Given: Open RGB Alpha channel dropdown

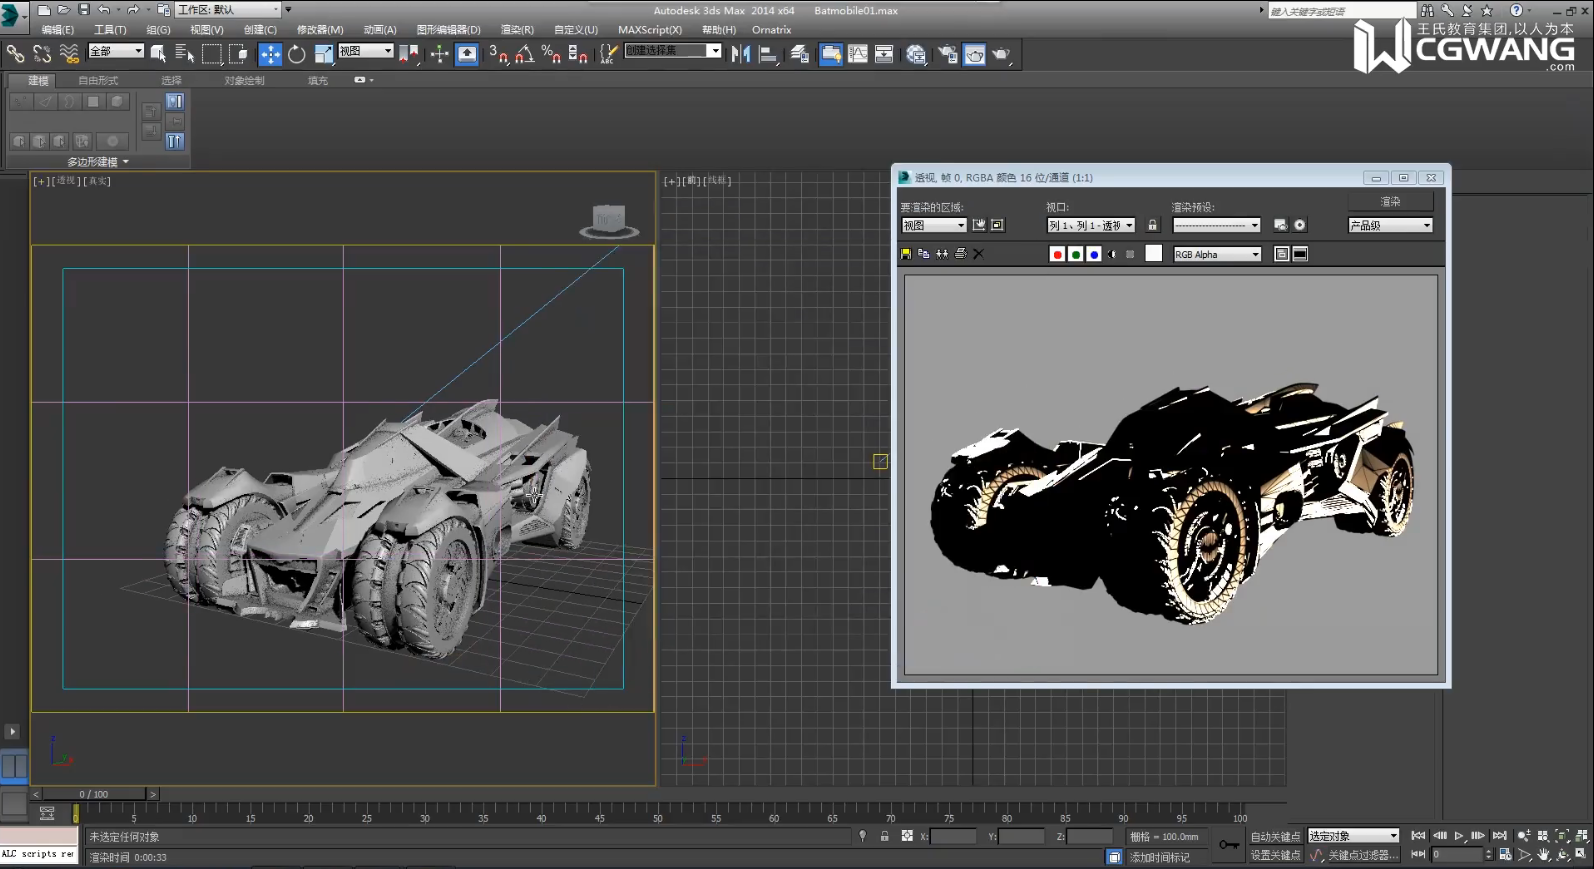Looking at the screenshot, I should point(1217,254).
